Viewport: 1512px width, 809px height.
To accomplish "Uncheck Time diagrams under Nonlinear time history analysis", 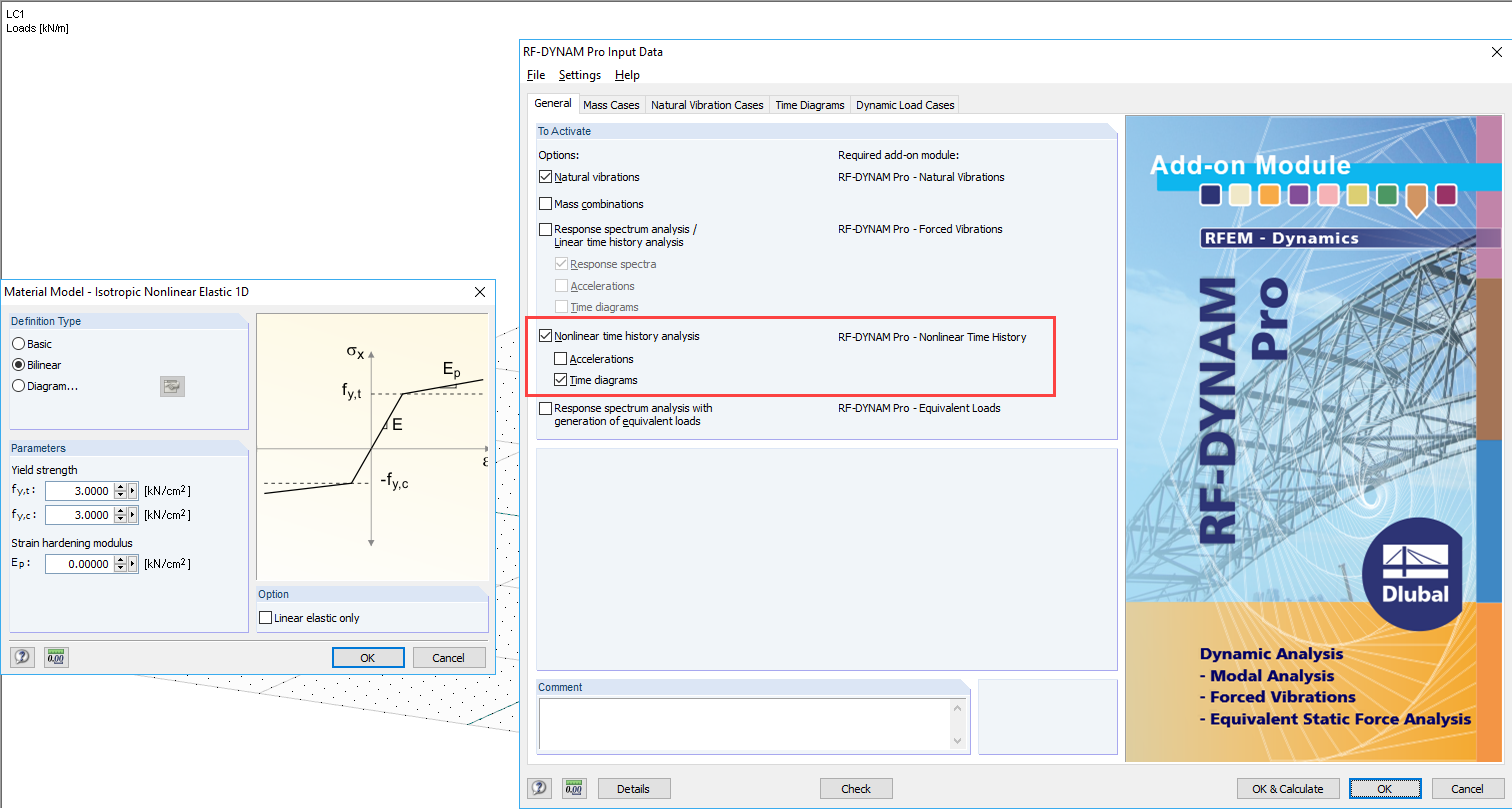I will (x=562, y=379).
